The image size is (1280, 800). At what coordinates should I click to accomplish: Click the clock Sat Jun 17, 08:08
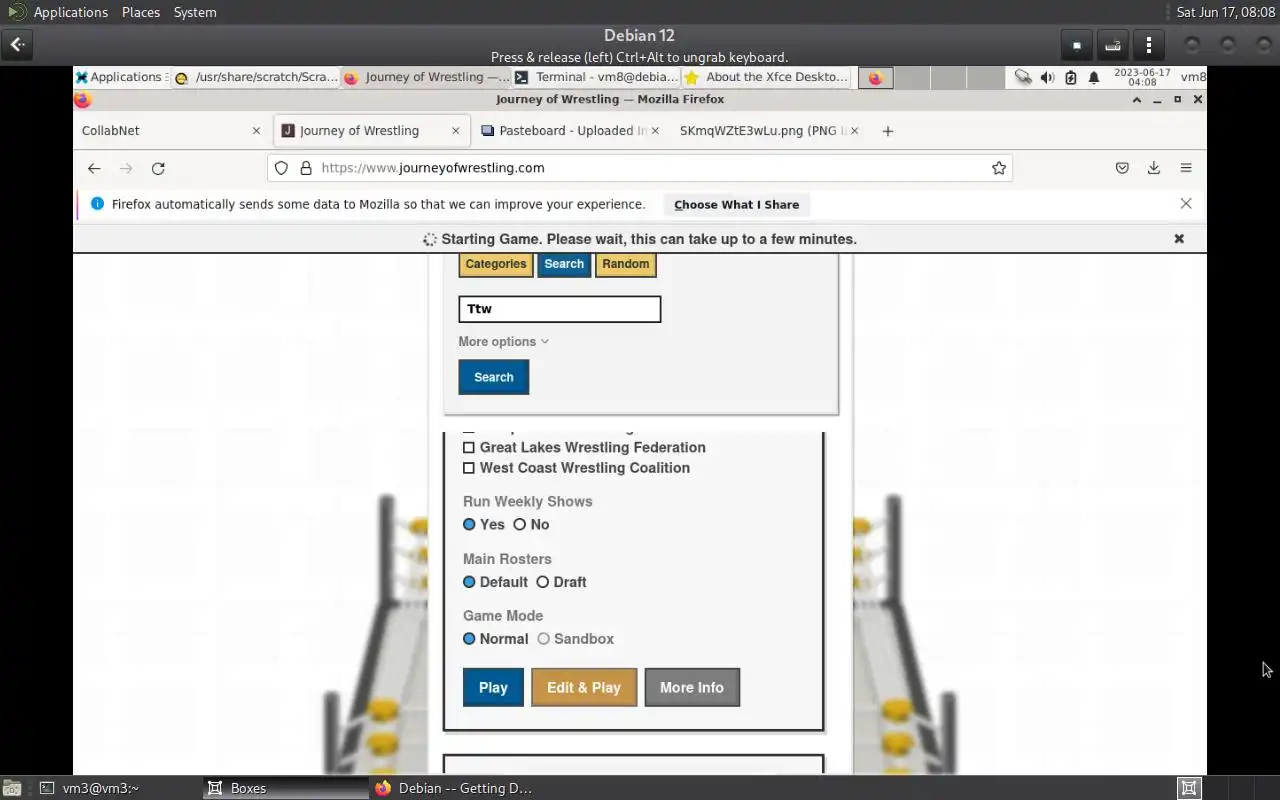click(x=1225, y=12)
